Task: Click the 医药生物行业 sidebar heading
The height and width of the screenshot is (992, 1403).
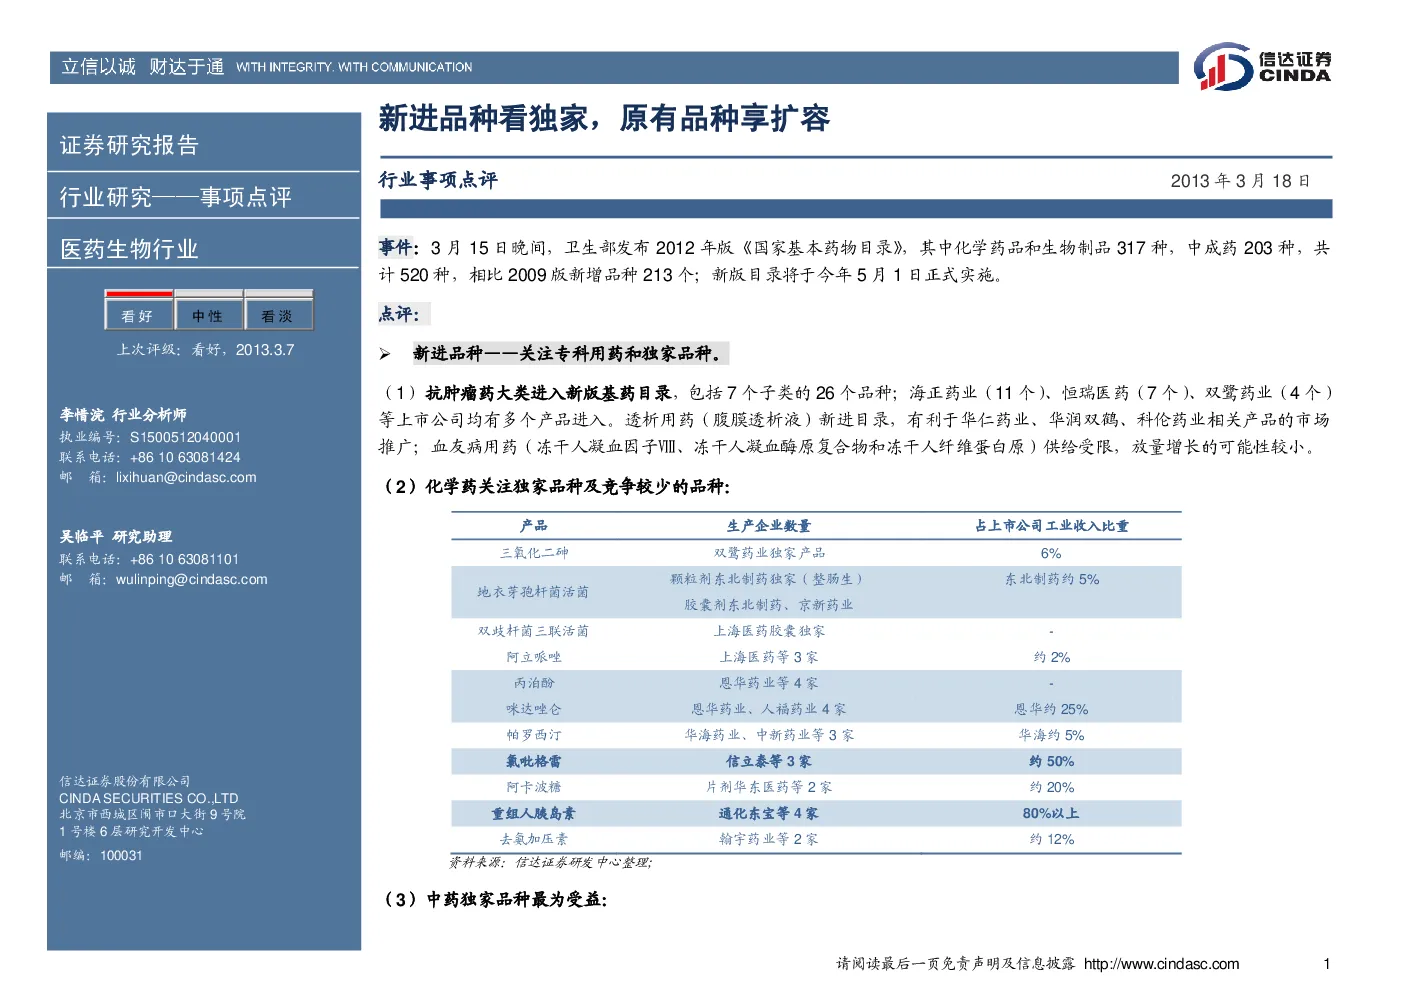Action: [x=129, y=249]
